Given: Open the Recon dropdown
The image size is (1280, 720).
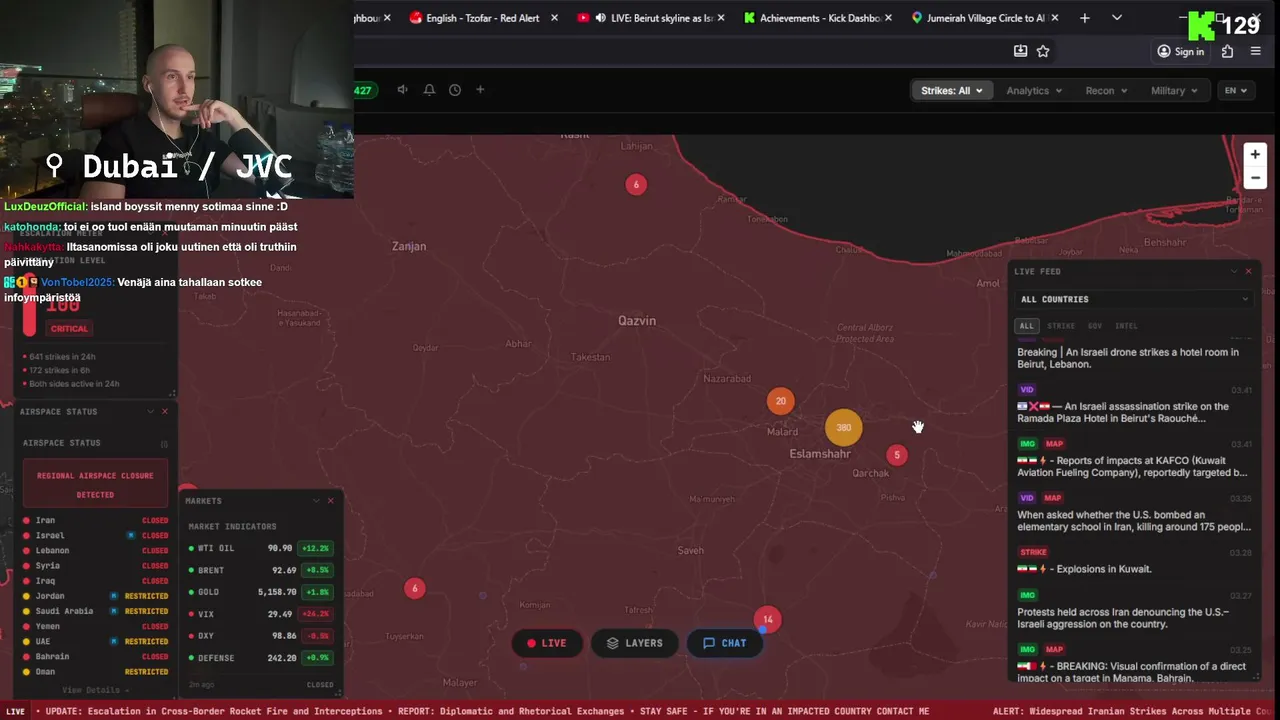Looking at the screenshot, I should [1106, 90].
